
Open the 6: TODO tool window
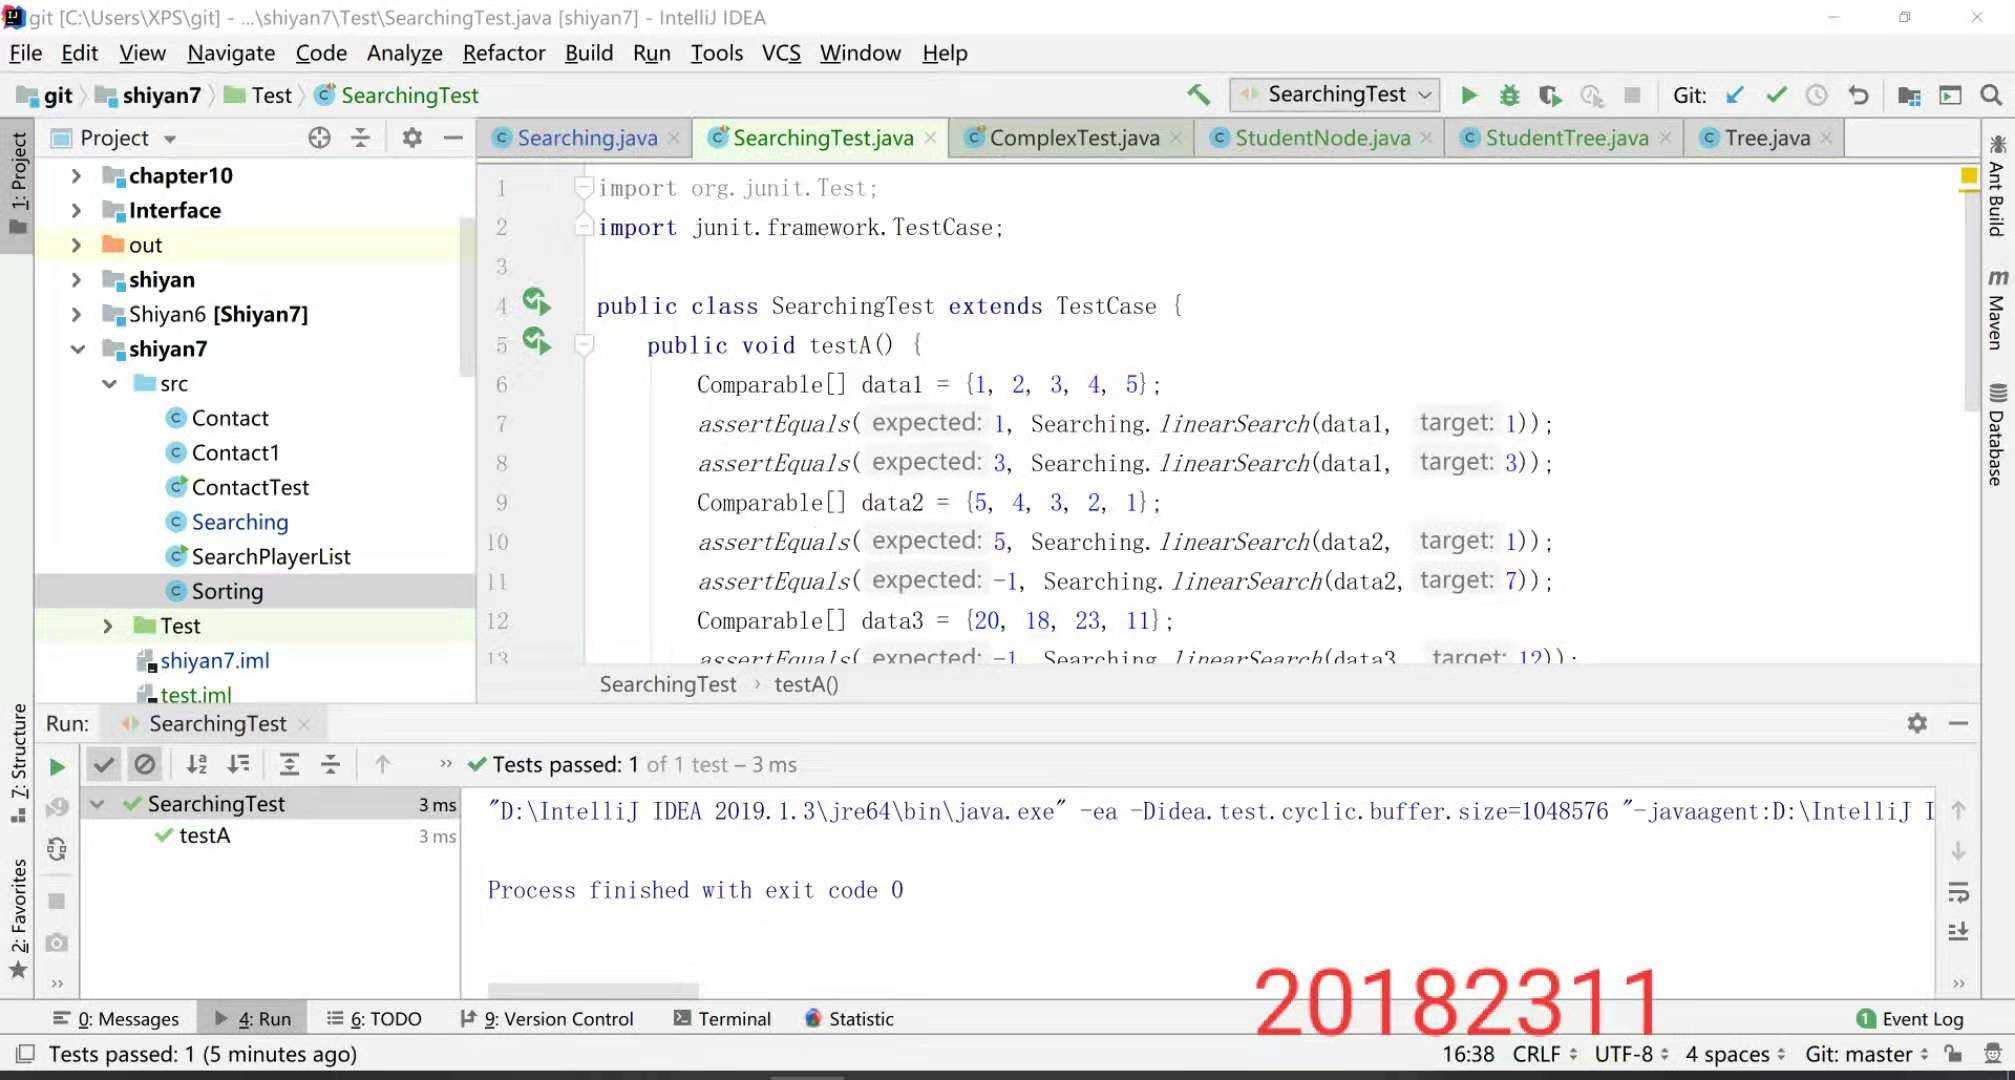click(374, 1019)
